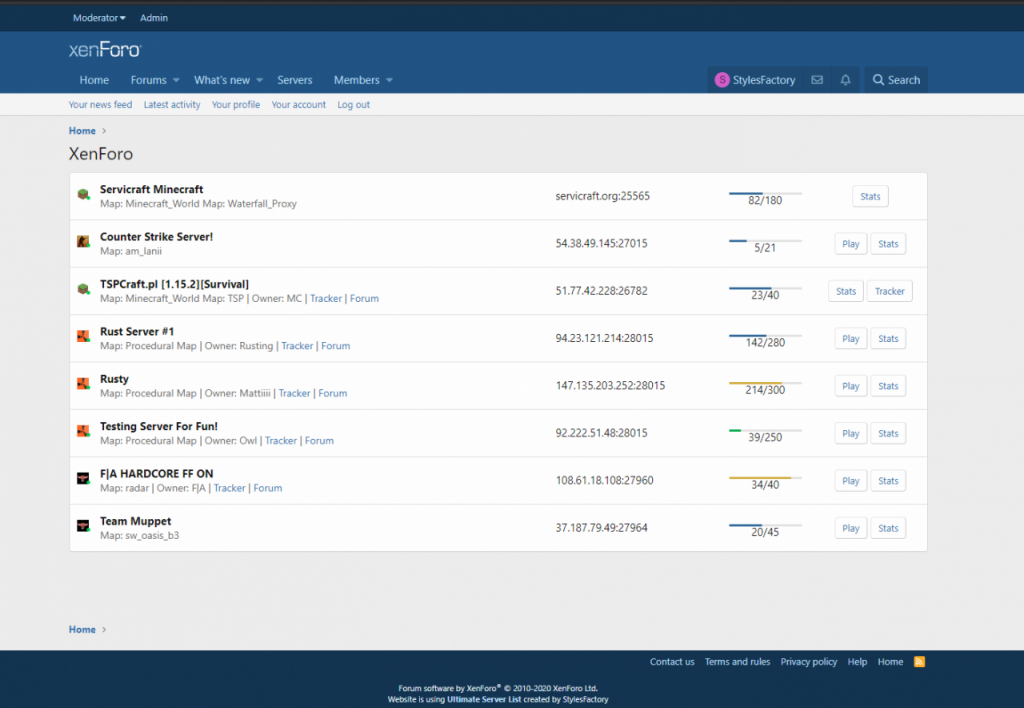Click the Servicraft Minecraft game icon
1024x708 pixels.
(83, 195)
